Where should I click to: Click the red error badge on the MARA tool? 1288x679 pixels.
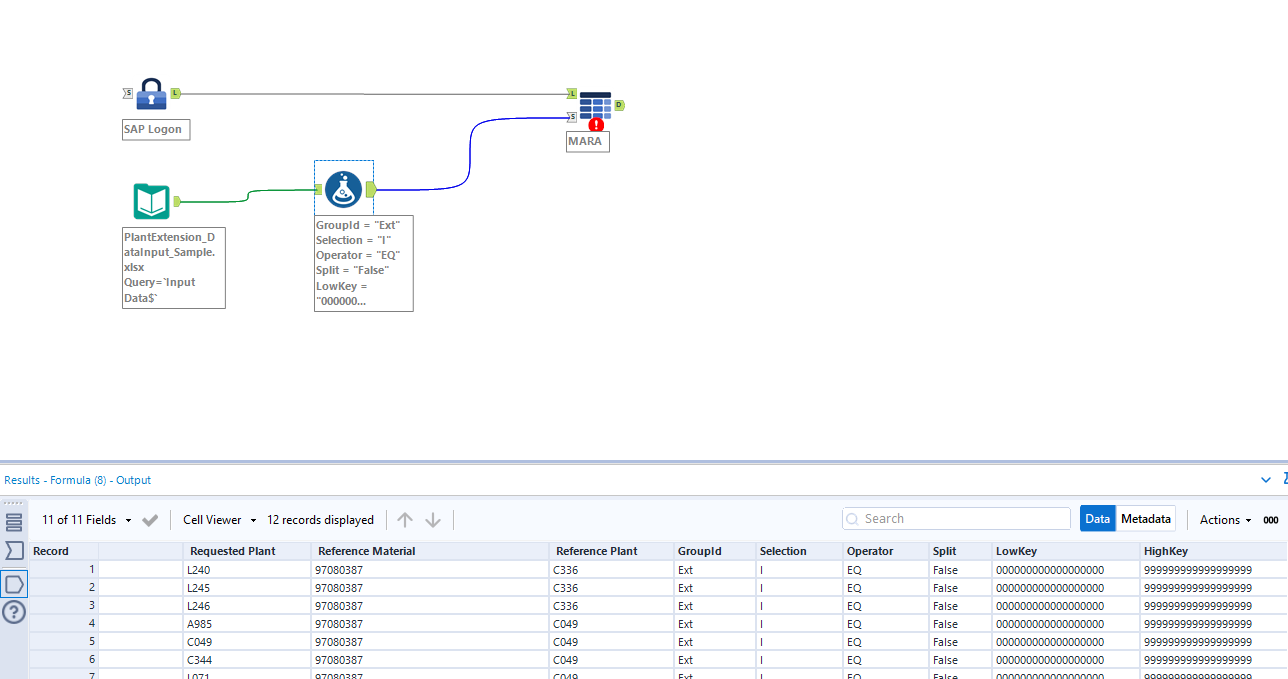(x=595, y=125)
